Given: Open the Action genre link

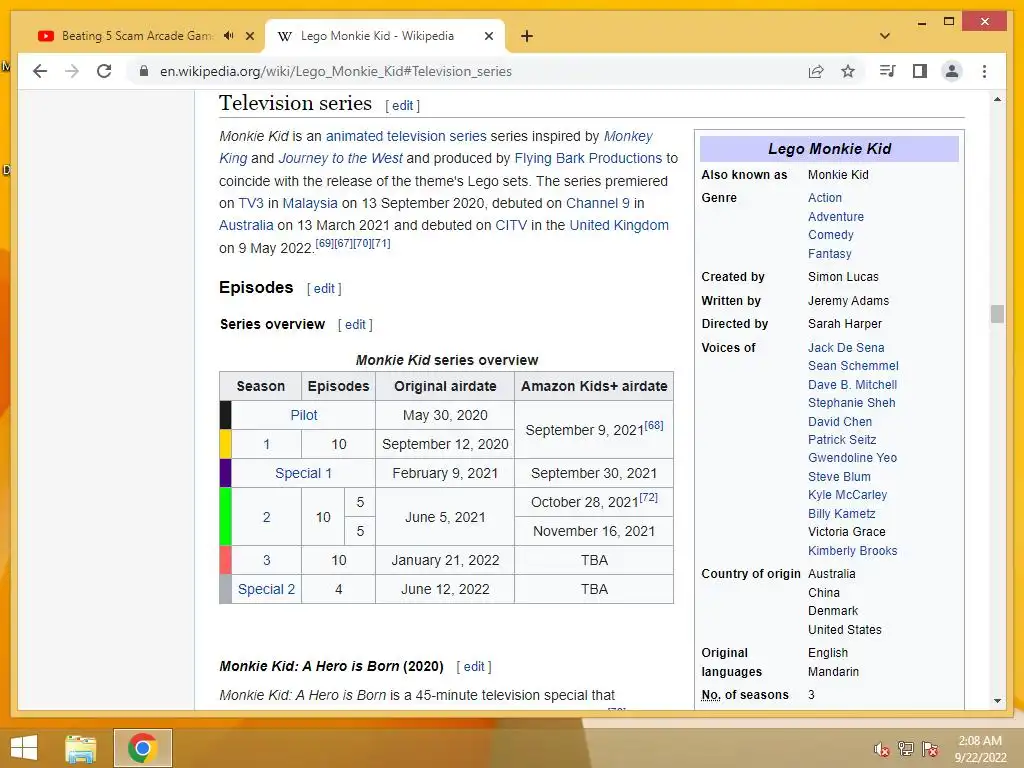Looking at the screenshot, I should tap(825, 198).
